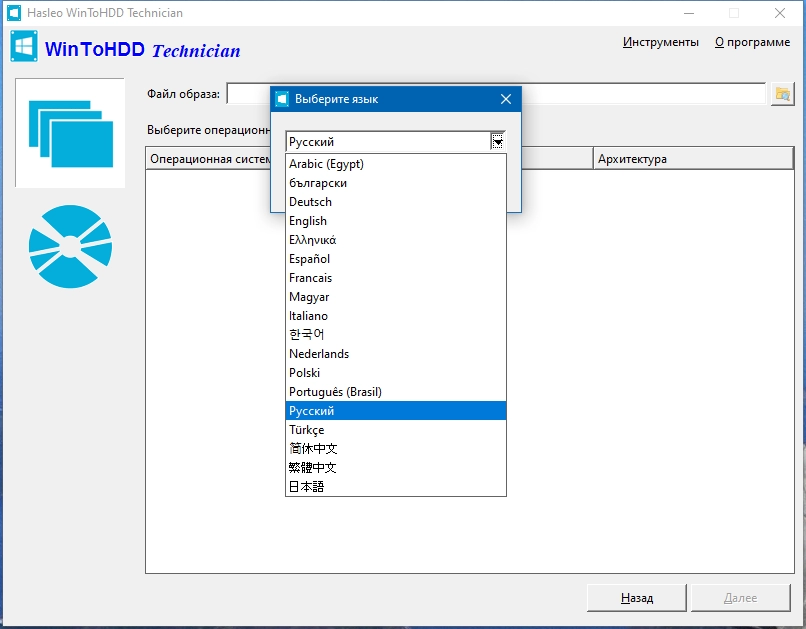Choose English in the language list
This screenshot has height=629, width=806.
(396, 221)
